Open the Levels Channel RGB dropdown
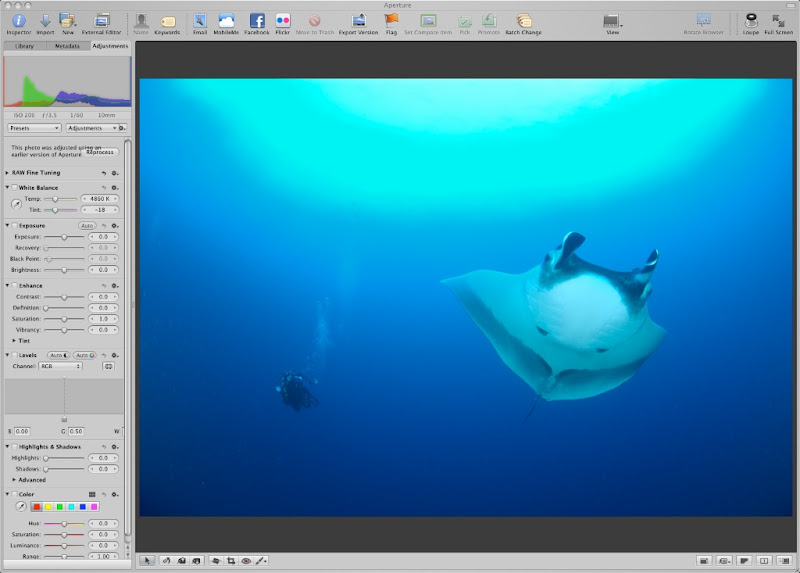 tap(60, 366)
